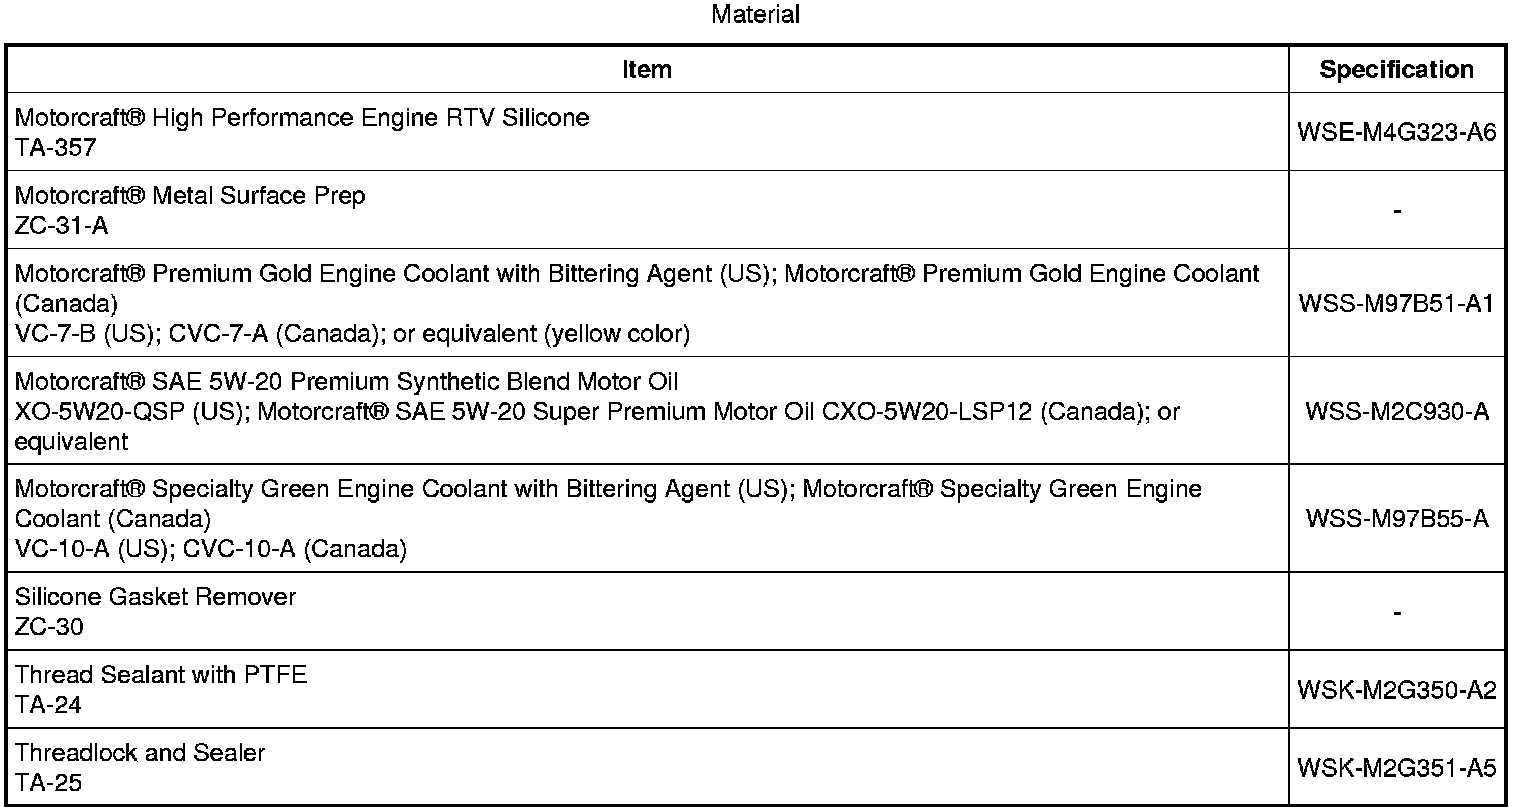The image size is (1520, 812).
Task: Click the "Material" table title
Action: tap(755, 15)
